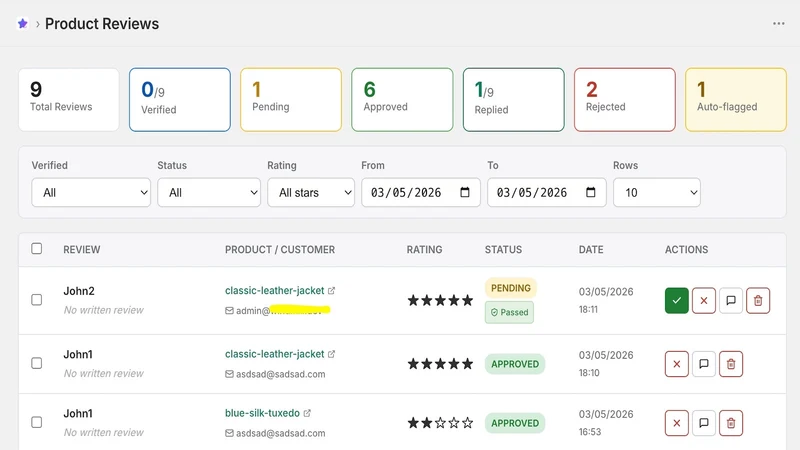800x450 pixels.
Task: Select the John1 18:10 review checkbox
Action: click(x=37, y=363)
